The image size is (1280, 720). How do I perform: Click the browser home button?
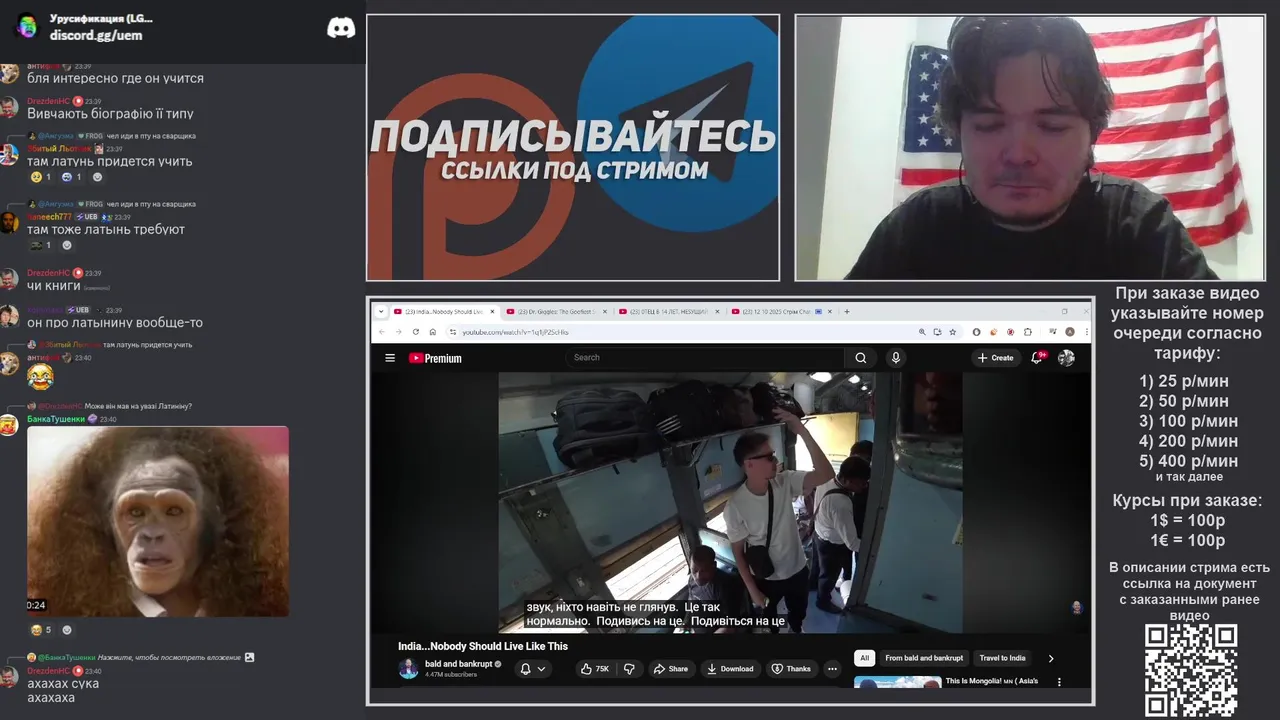(433, 332)
